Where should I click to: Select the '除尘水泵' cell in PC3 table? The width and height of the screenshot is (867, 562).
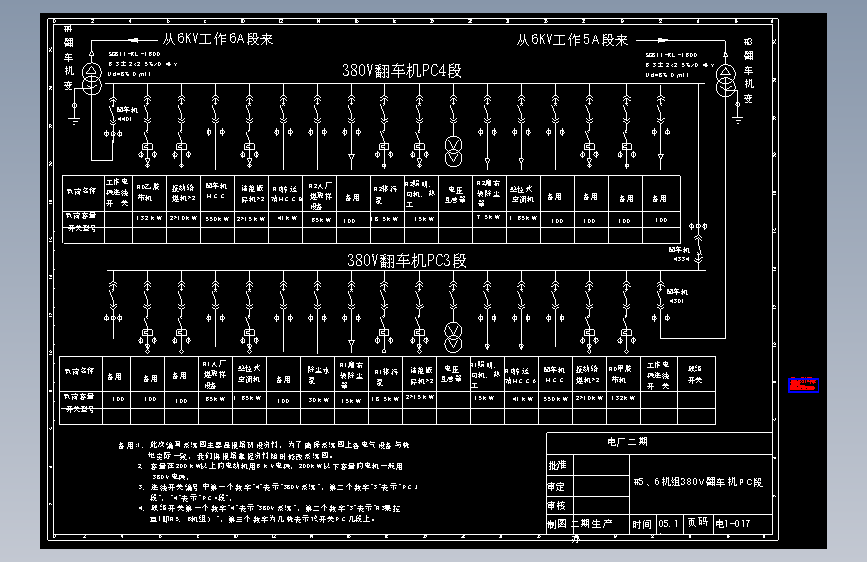[318, 374]
